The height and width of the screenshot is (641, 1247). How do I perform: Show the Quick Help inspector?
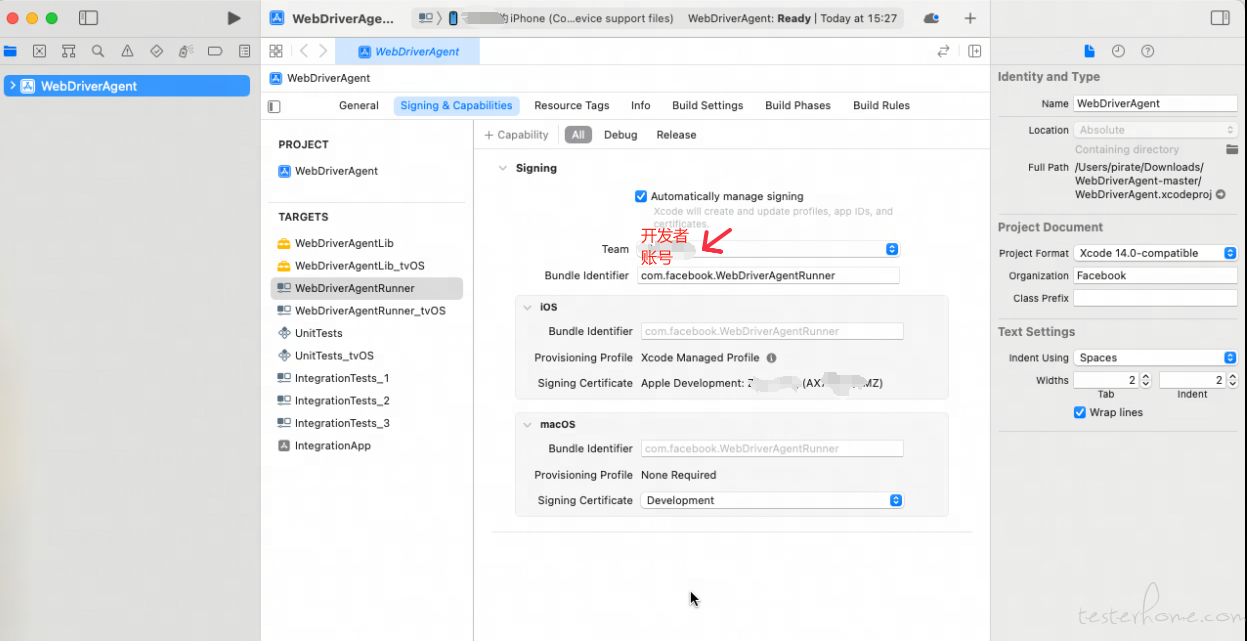coord(1148,51)
